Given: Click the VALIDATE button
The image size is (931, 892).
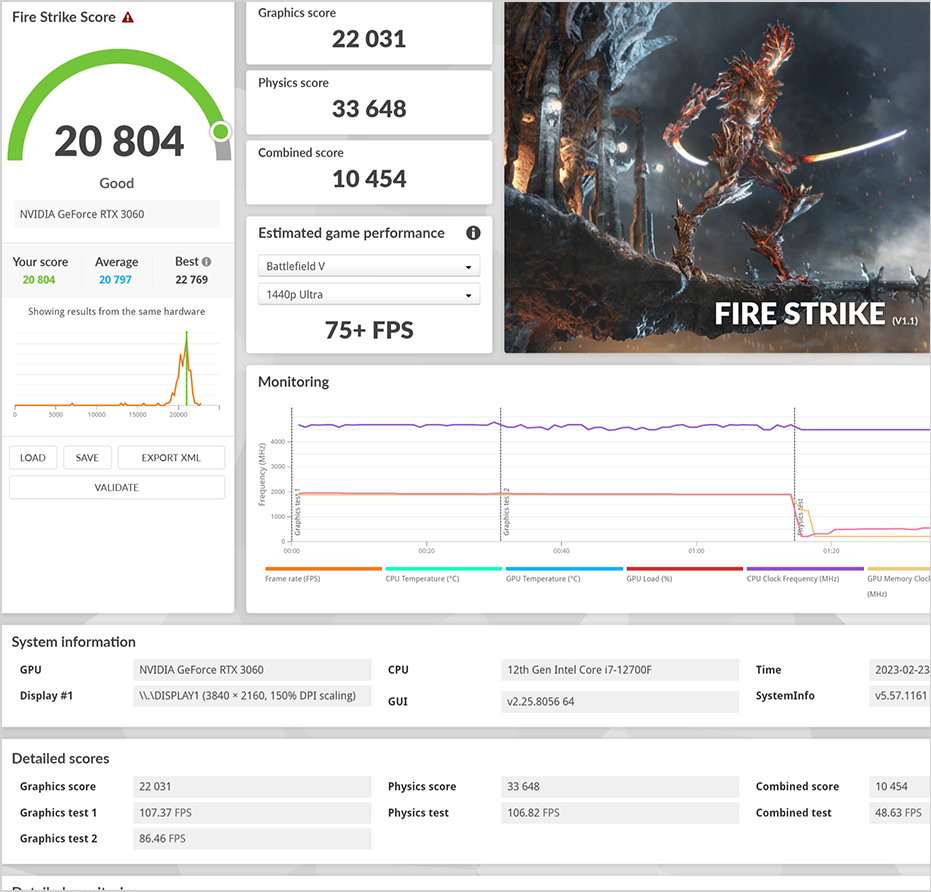Looking at the screenshot, I should click(117, 488).
